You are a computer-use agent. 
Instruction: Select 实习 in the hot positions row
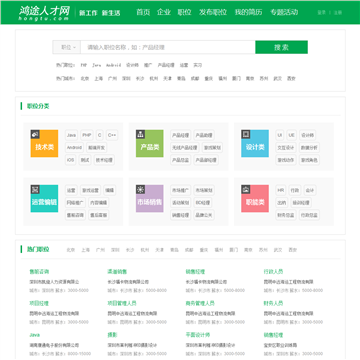(198, 65)
